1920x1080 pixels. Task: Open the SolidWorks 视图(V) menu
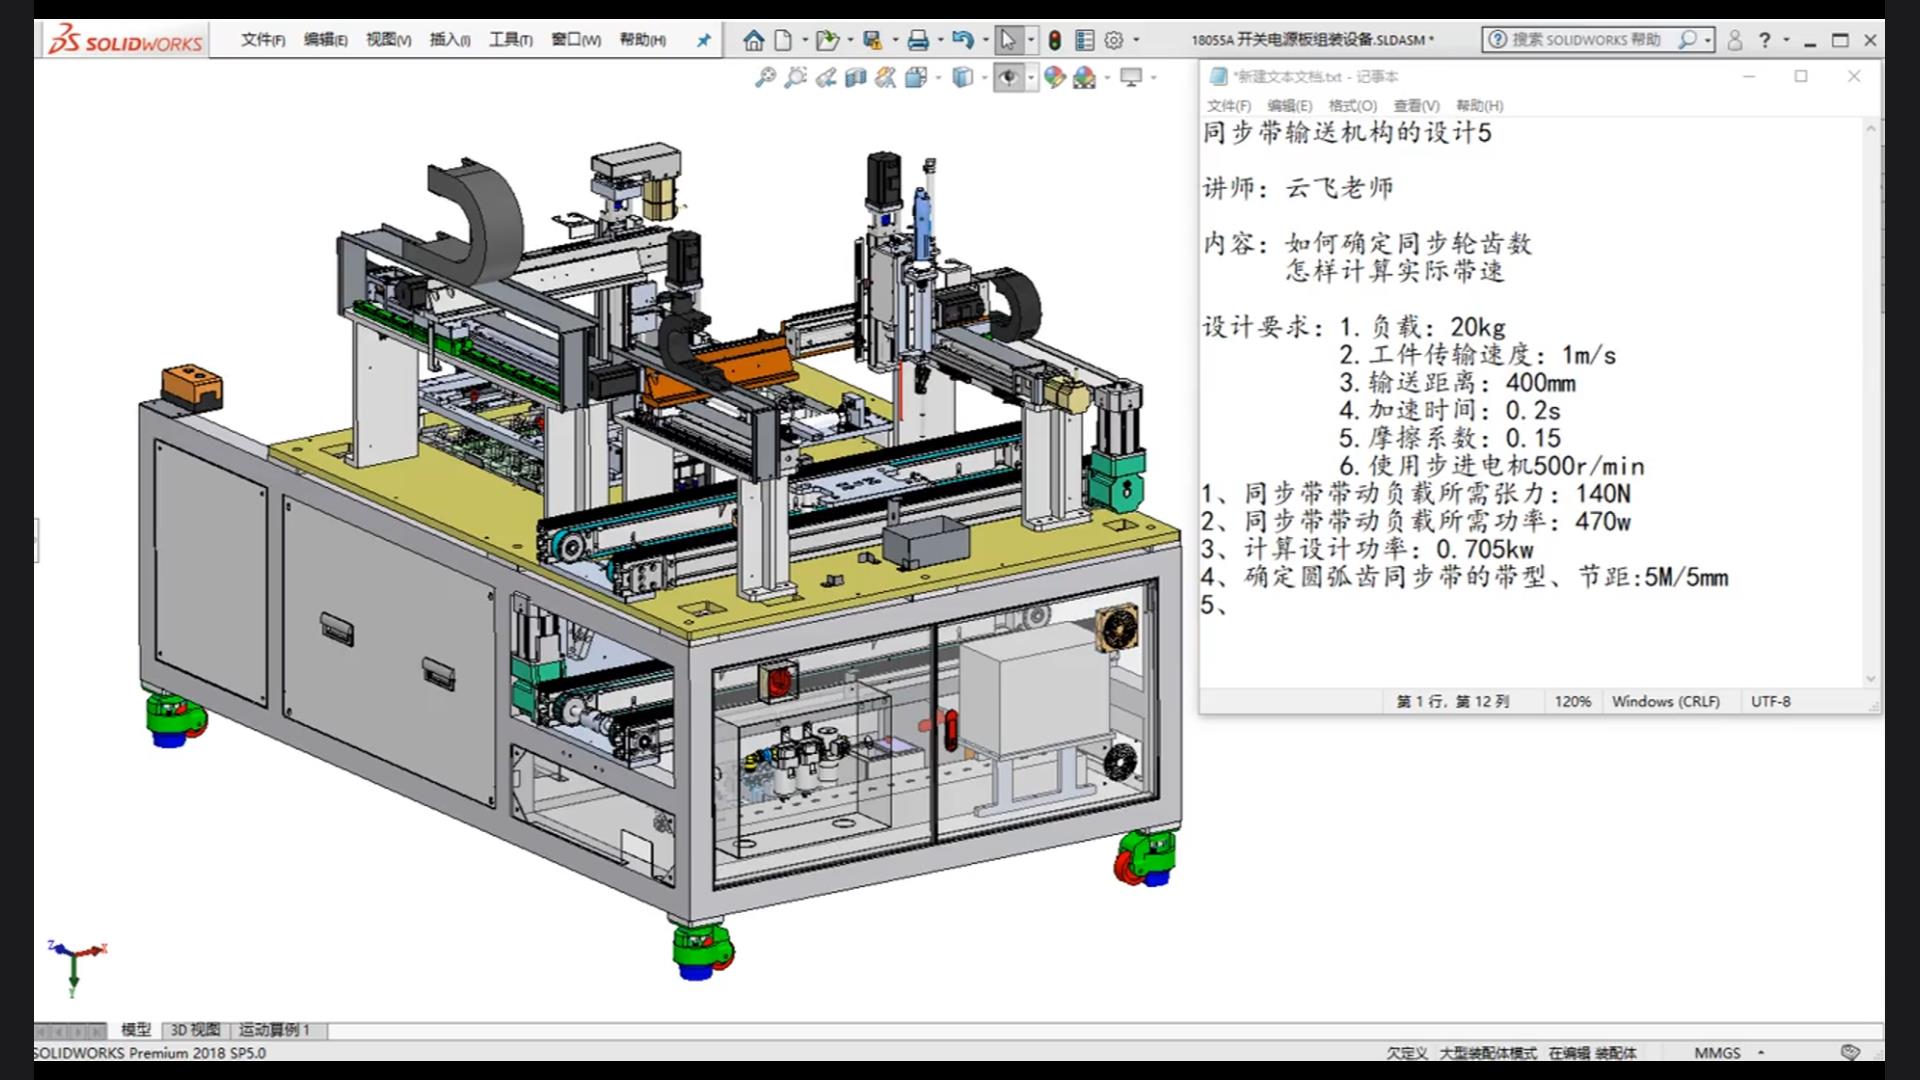tap(388, 40)
